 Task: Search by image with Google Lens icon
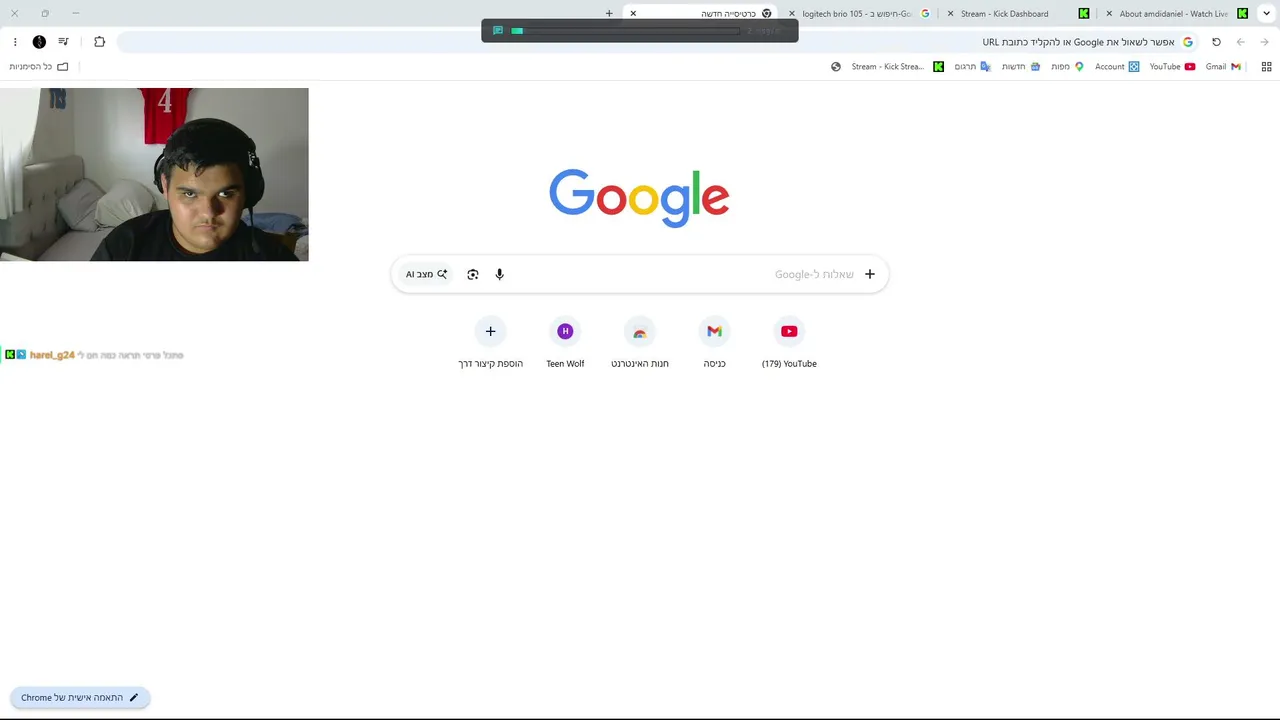[473, 274]
